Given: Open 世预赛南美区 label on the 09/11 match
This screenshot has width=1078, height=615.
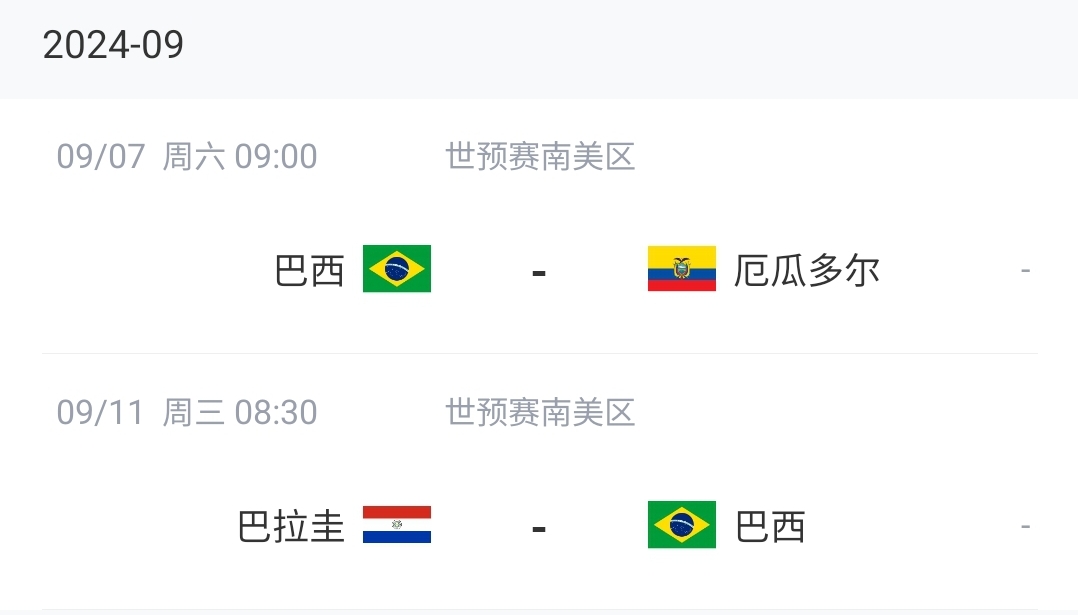Looking at the screenshot, I should coord(540,413).
